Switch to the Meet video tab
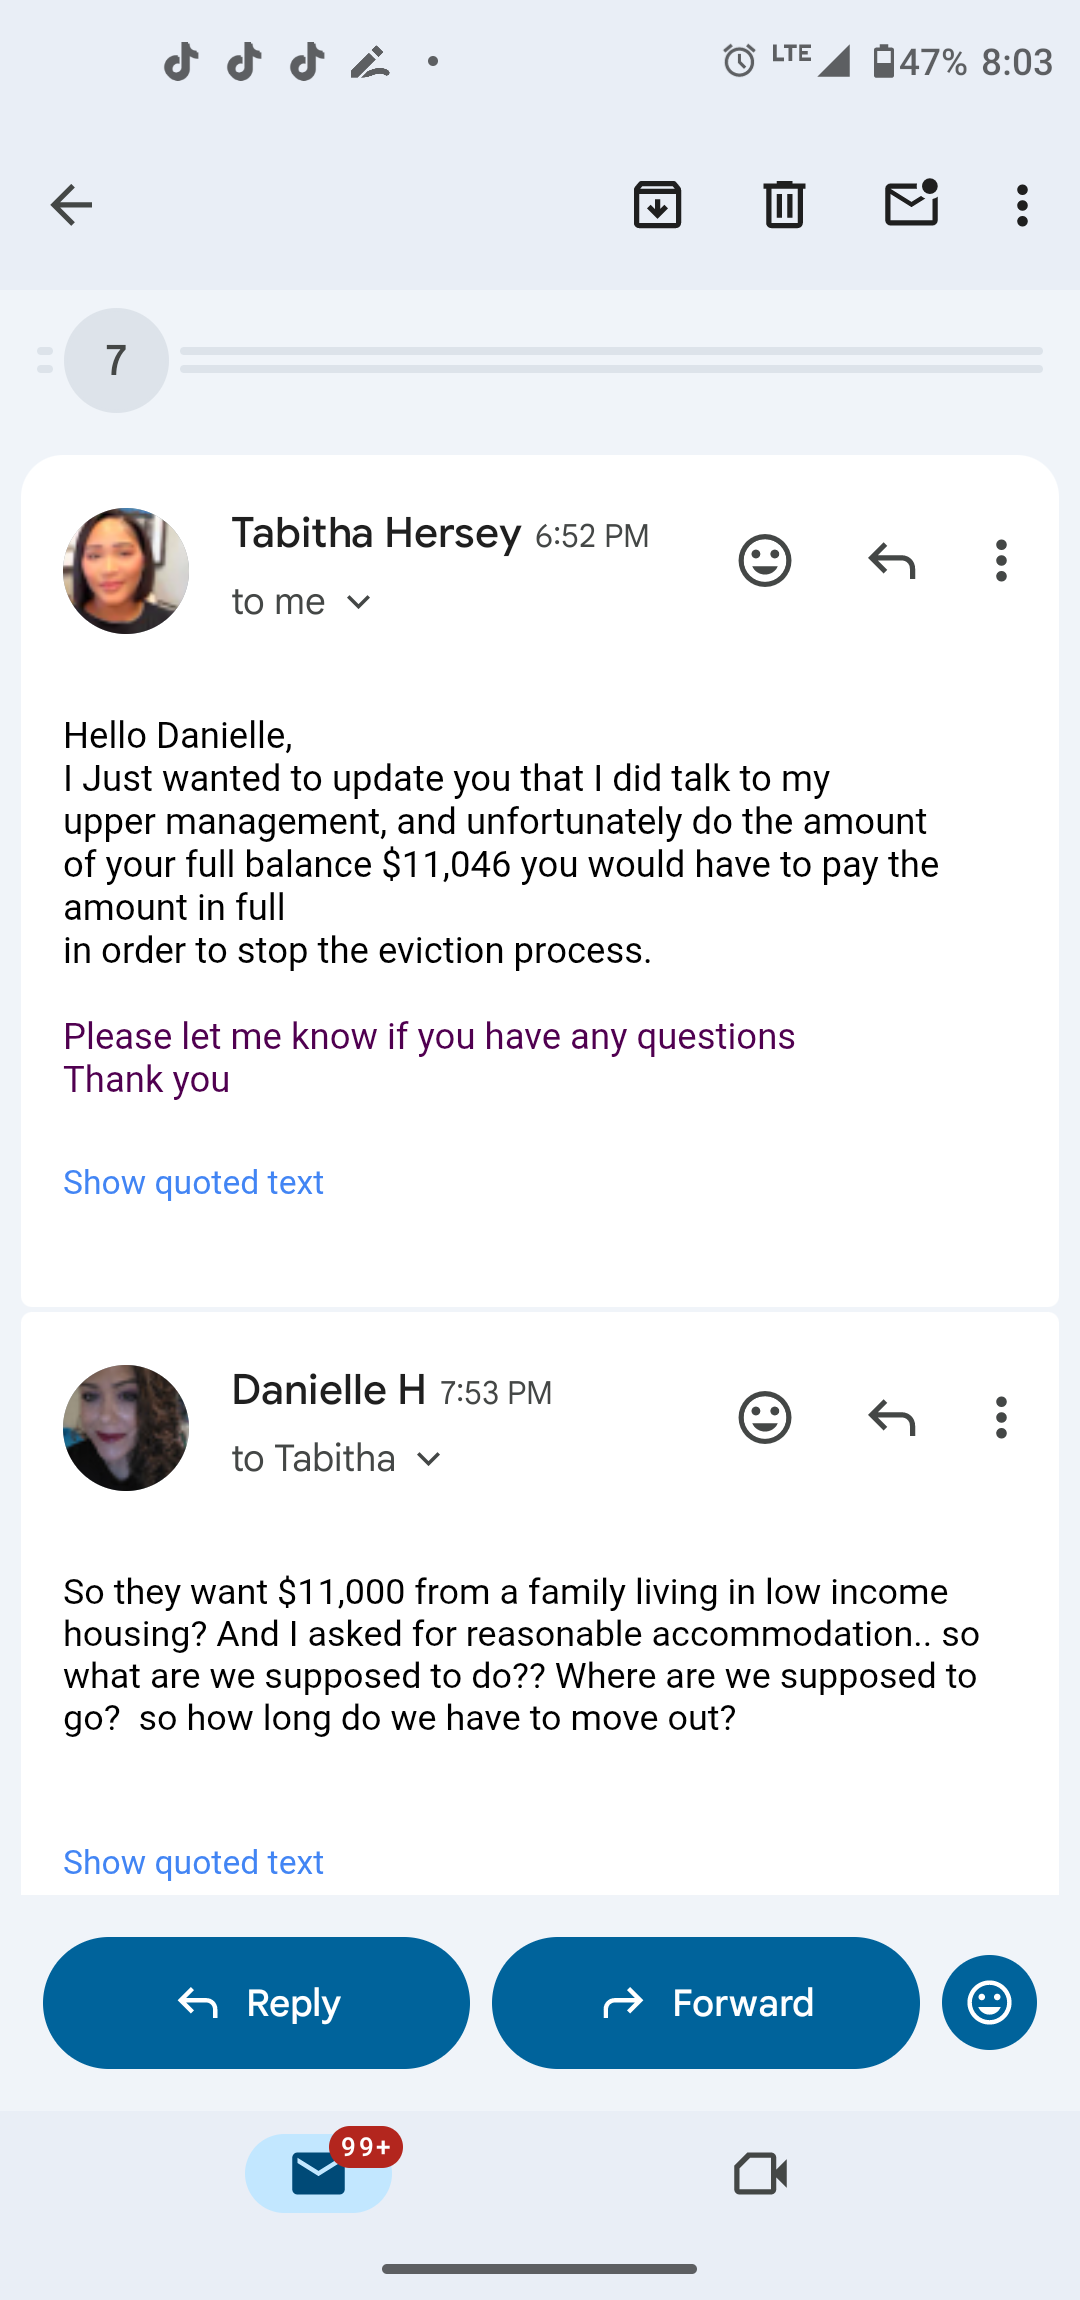1080x2300 pixels. (760, 2173)
